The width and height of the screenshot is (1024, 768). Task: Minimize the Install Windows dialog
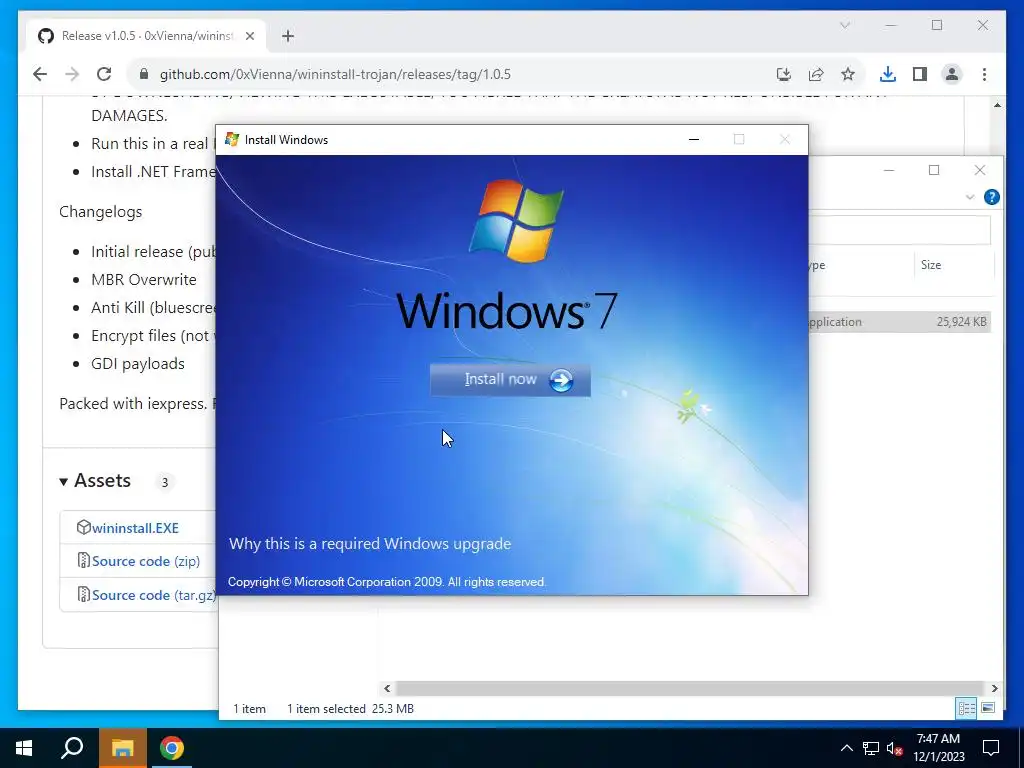pyautogui.click(x=694, y=139)
